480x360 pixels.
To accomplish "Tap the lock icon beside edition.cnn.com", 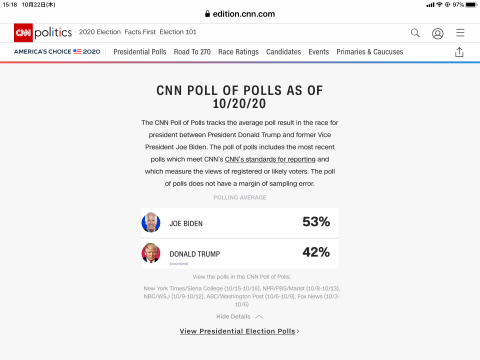I will tap(207, 14).
